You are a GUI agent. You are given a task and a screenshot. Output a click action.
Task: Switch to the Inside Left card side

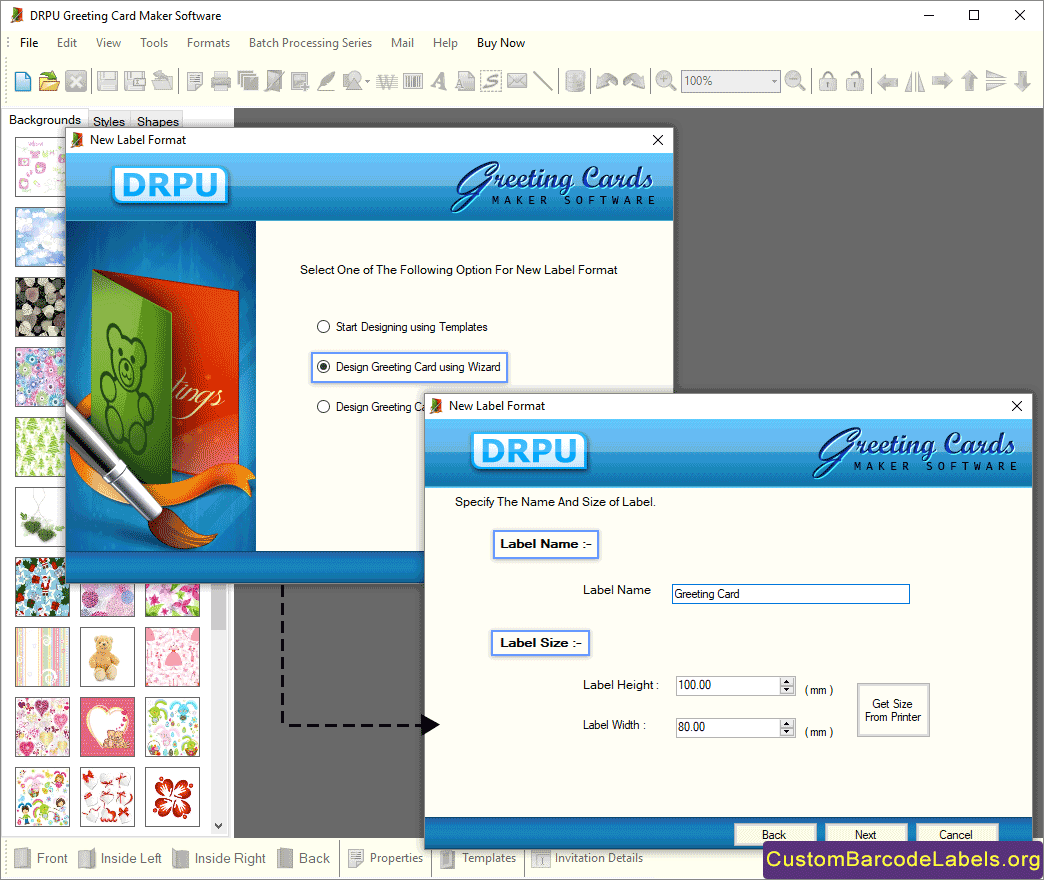point(121,858)
